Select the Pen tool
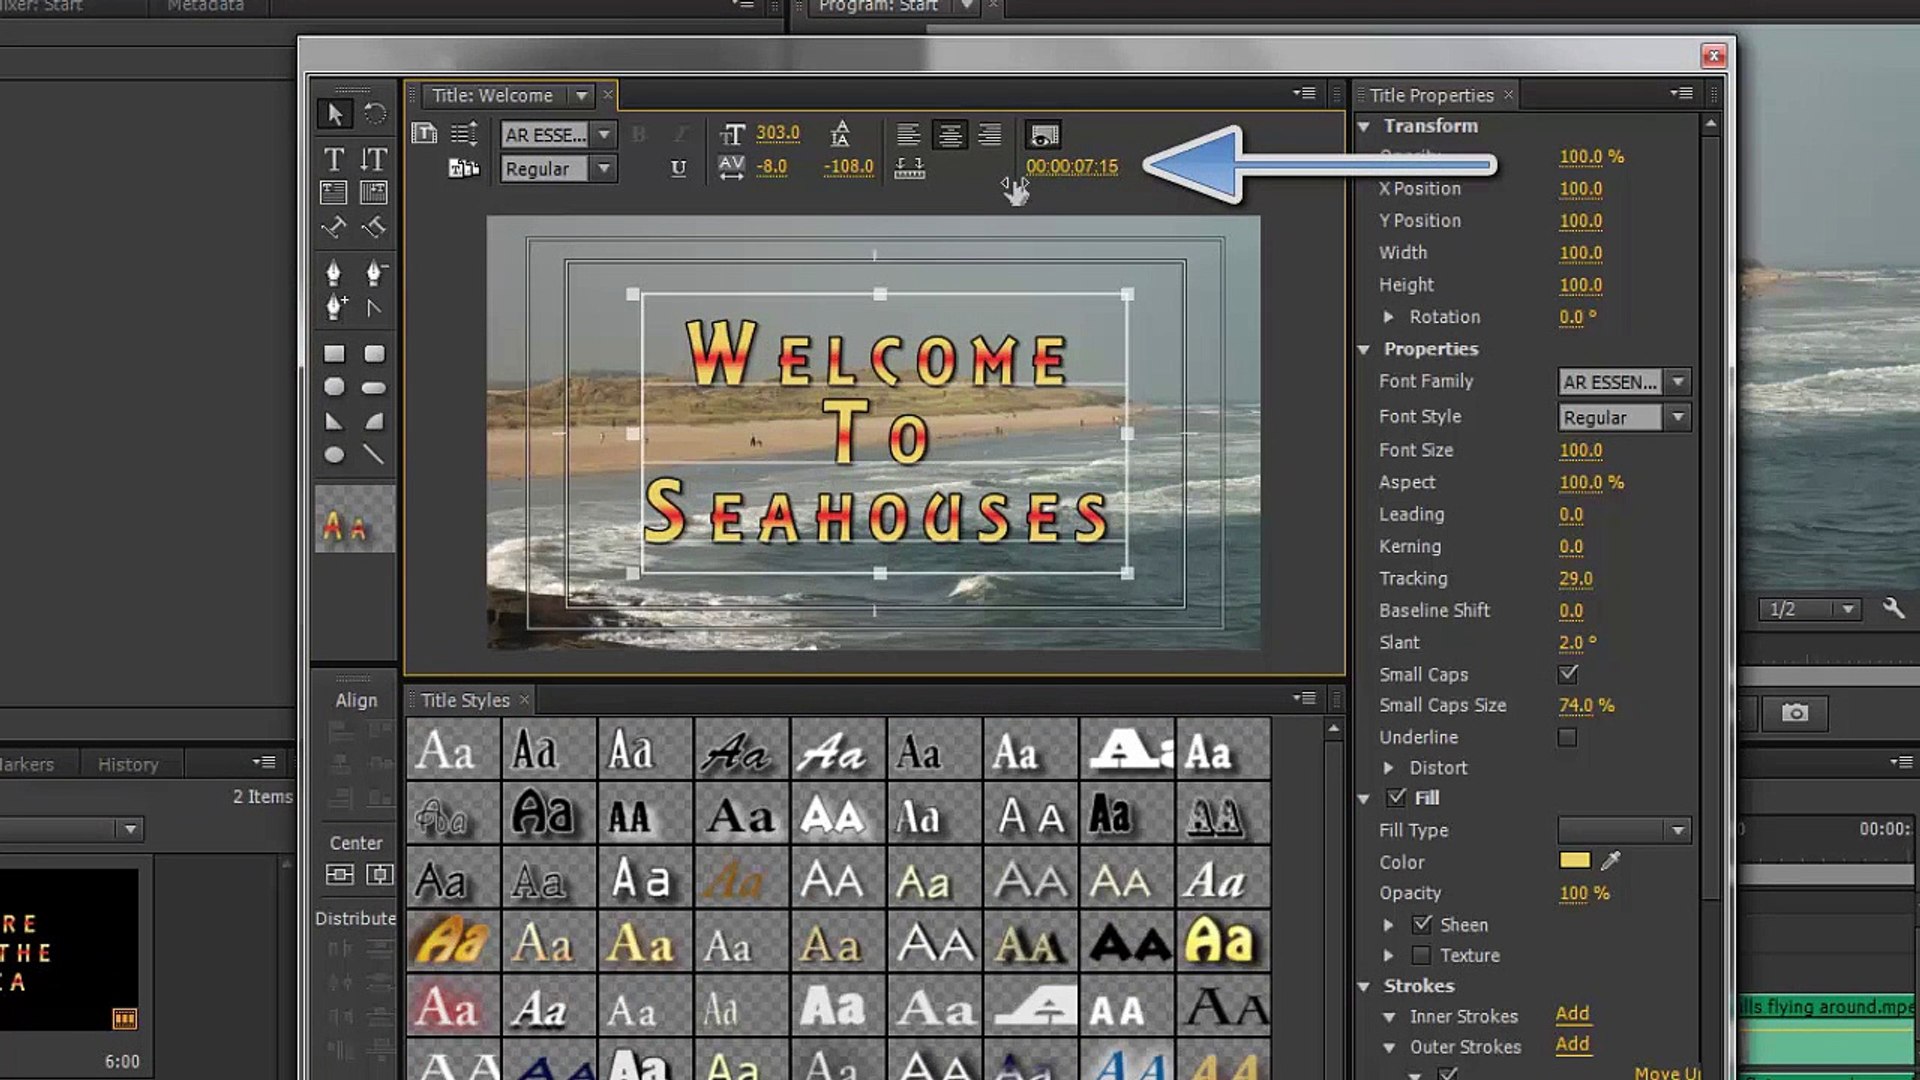1920x1080 pixels. coord(334,272)
